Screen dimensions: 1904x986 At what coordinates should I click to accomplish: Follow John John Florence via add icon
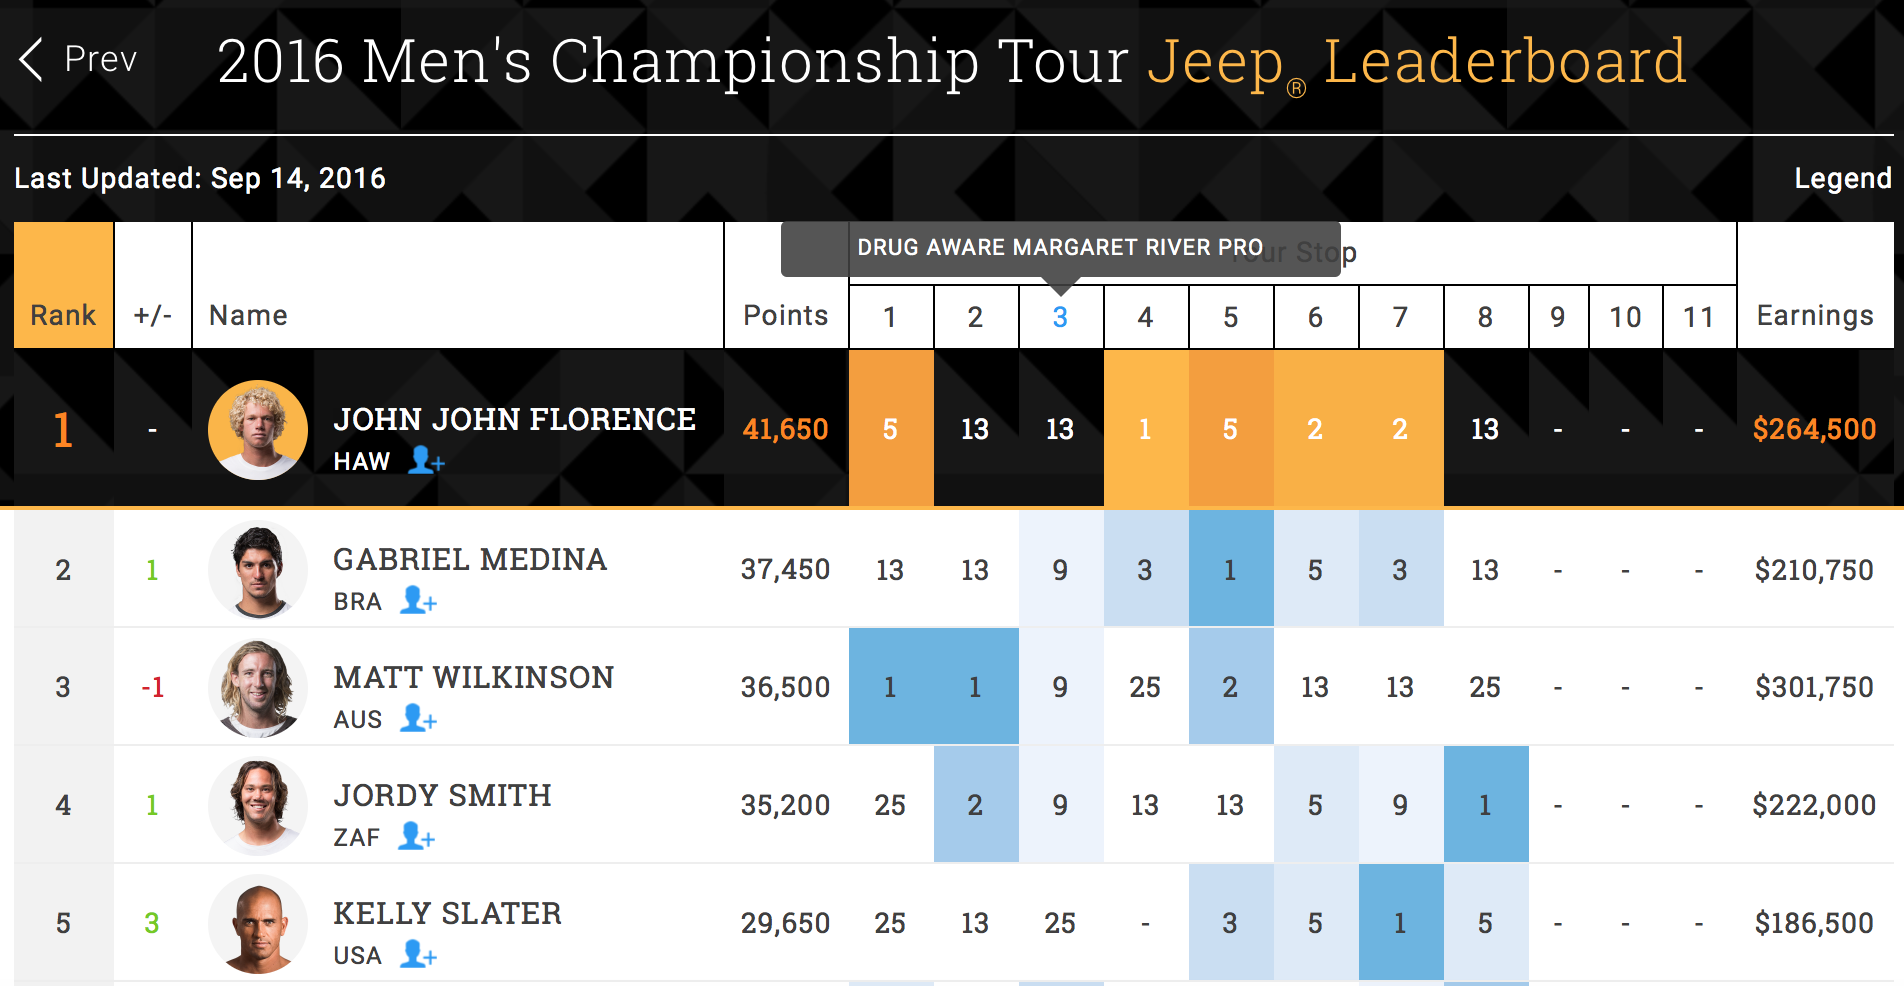click(427, 460)
